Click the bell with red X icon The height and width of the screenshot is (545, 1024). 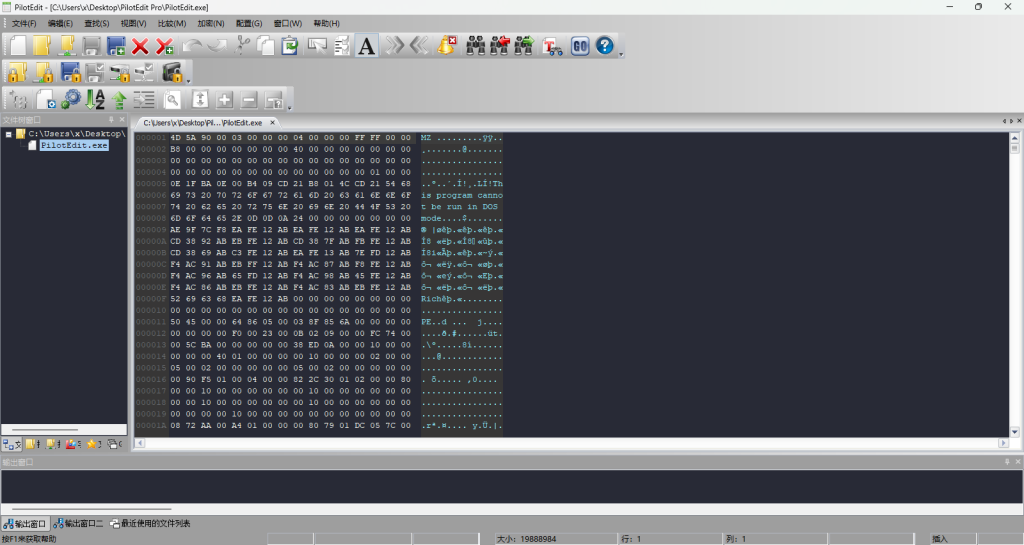click(x=447, y=46)
